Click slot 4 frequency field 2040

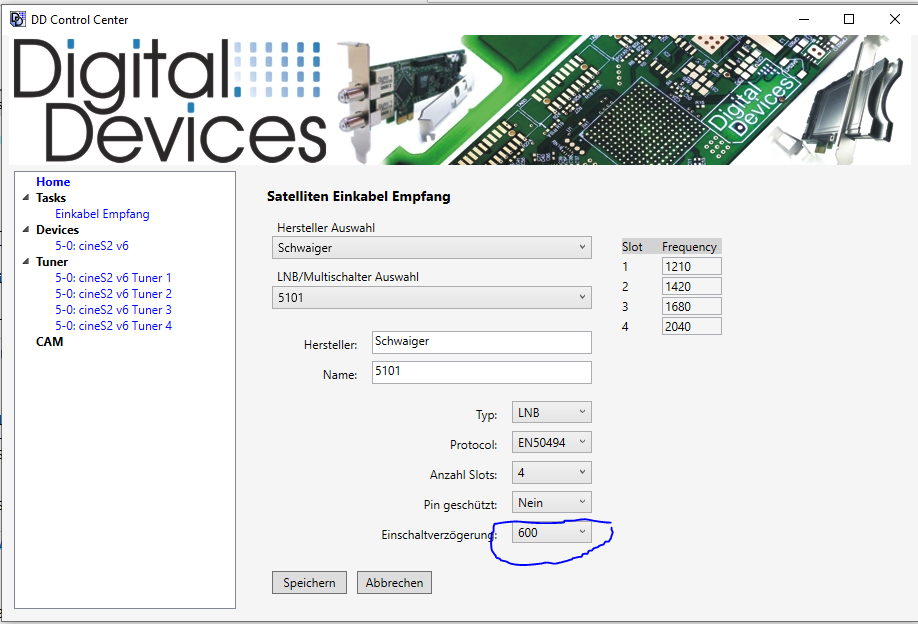[691, 326]
